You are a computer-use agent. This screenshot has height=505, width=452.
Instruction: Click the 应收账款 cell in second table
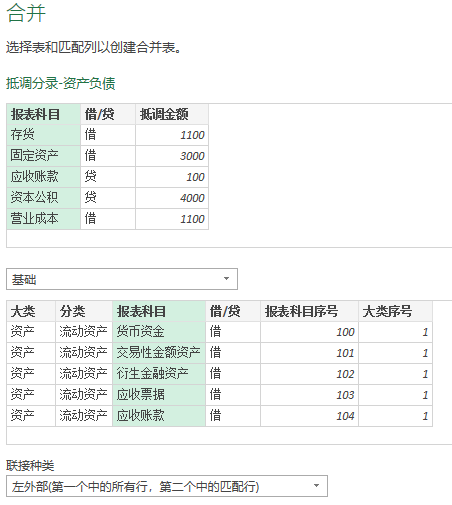click(x=159, y=416)
